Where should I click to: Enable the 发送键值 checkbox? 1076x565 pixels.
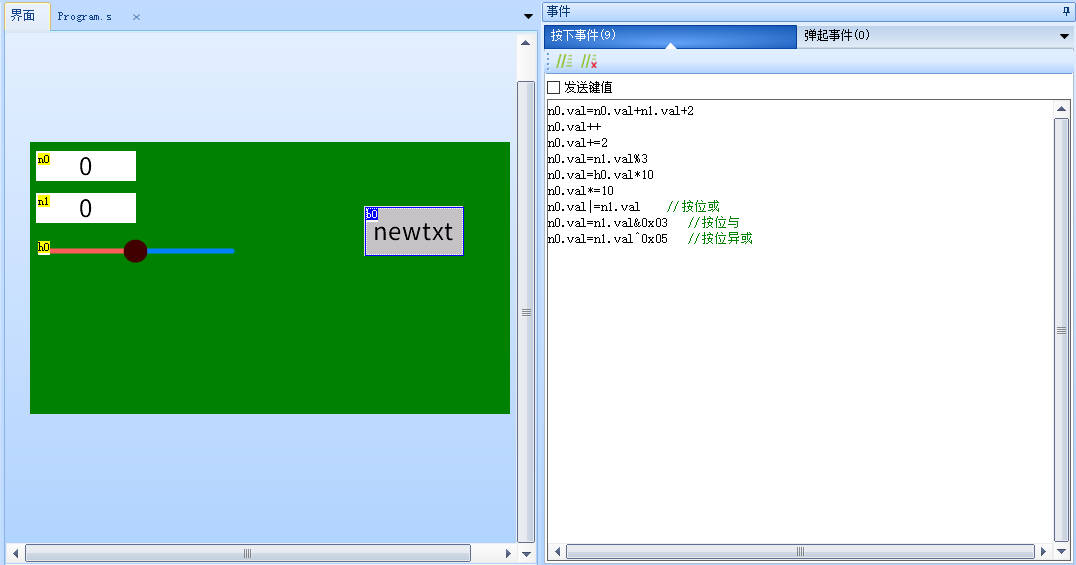[554, 88]
